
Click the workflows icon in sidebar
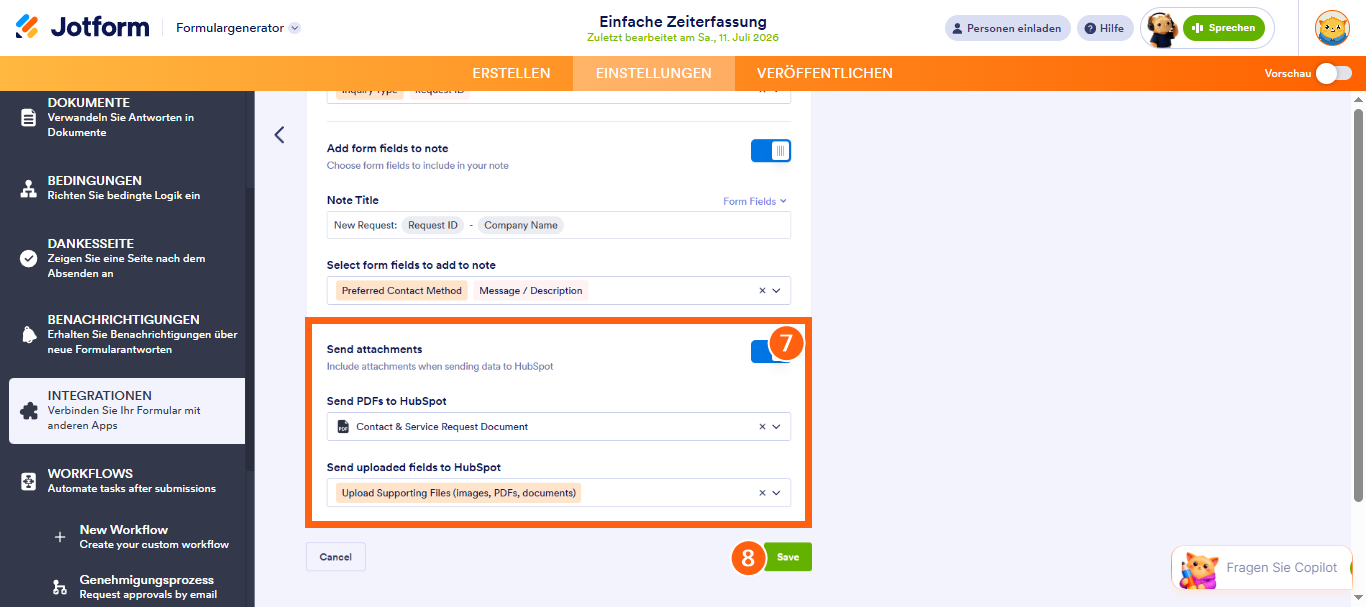pyautogui.click(x=28, y=481)
